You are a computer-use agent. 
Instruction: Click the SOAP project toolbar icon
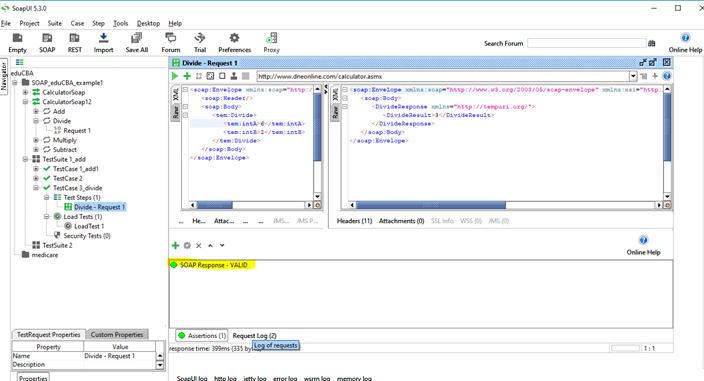47,43
